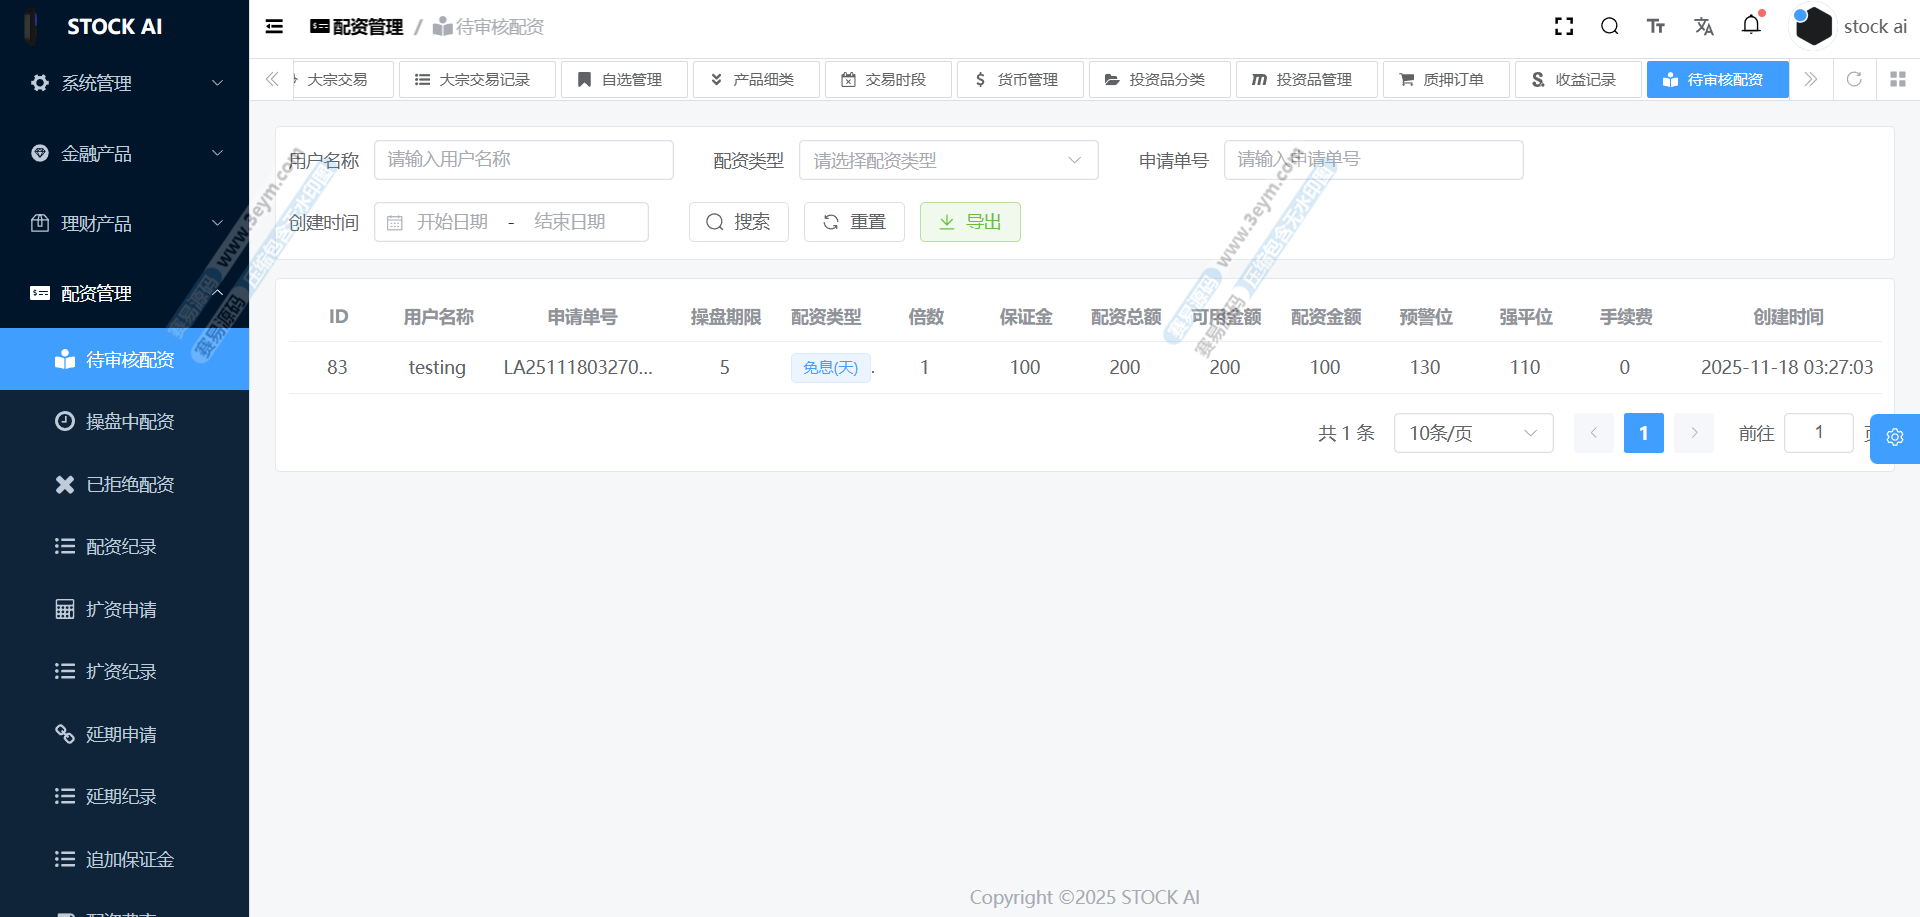Open the tab grid menu icon
The height and width of the screenshot is (917, 1920).
[1898, 79]
